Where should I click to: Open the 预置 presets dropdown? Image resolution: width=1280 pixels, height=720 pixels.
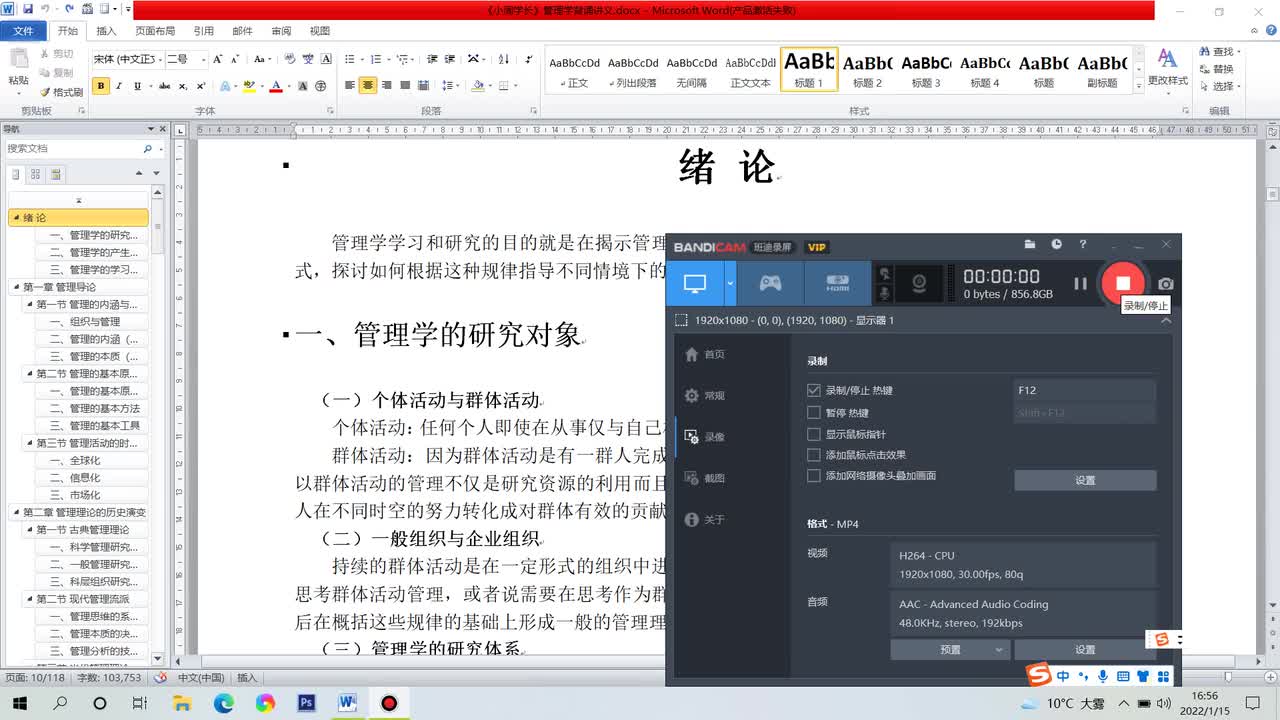(950, 650)
